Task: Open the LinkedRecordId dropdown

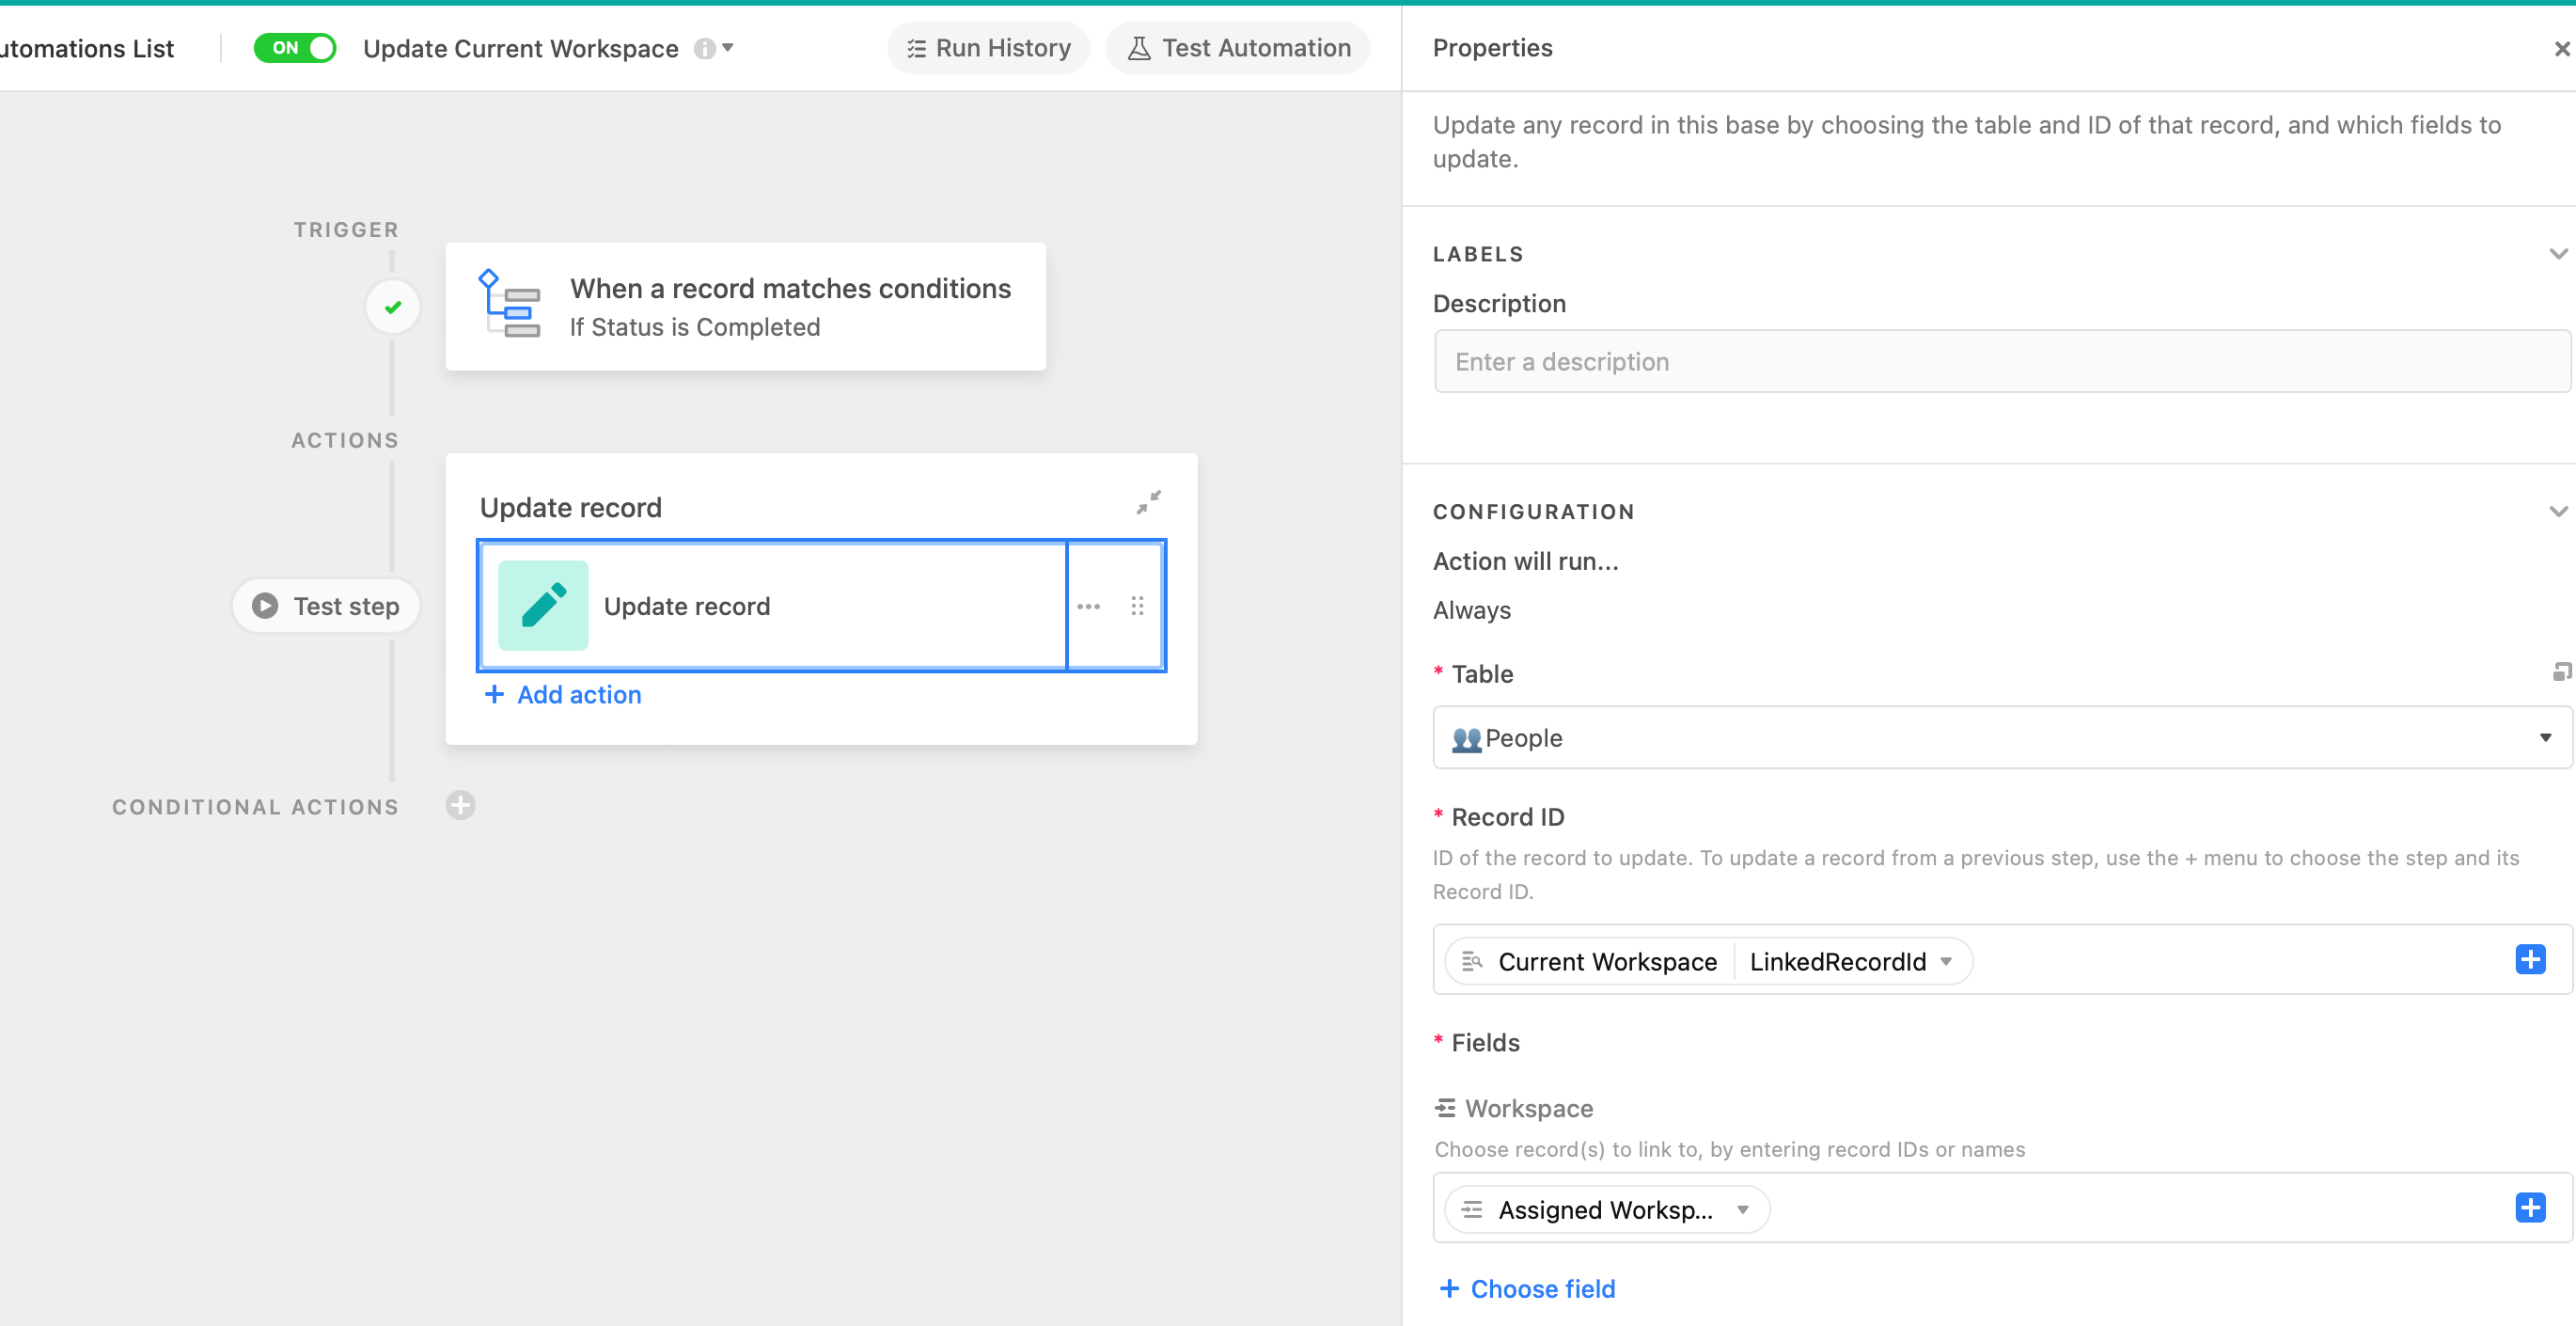Action: pos(1946,961)
